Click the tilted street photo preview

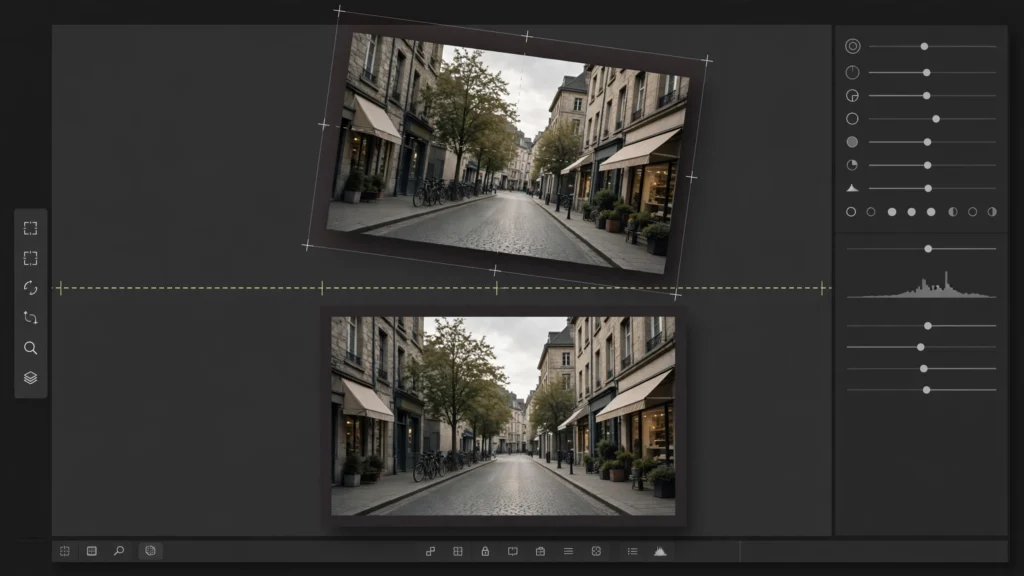[507, 153]
